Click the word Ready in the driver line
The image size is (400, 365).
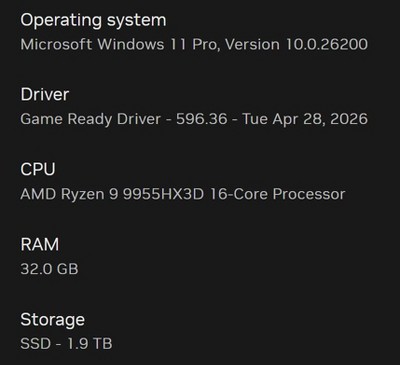90,120
